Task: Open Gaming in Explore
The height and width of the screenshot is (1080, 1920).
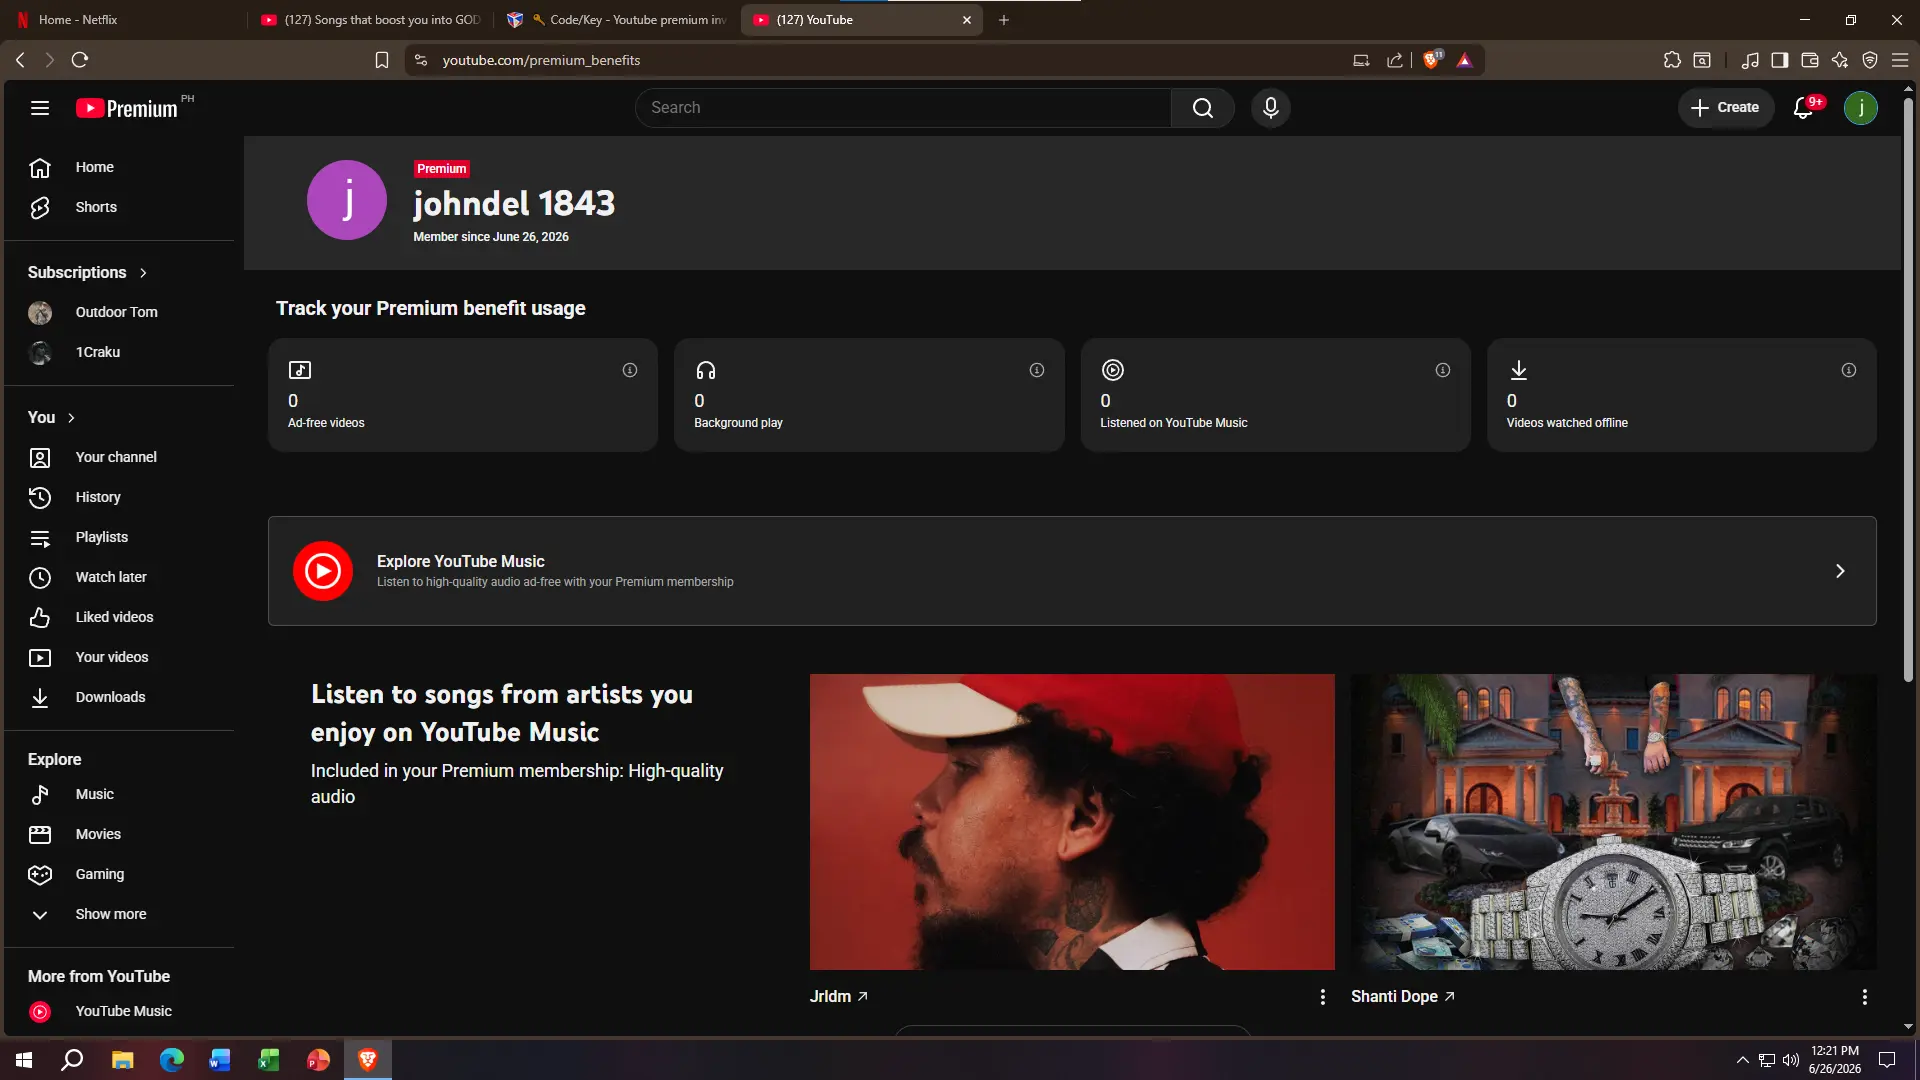Action: point(119,874)
